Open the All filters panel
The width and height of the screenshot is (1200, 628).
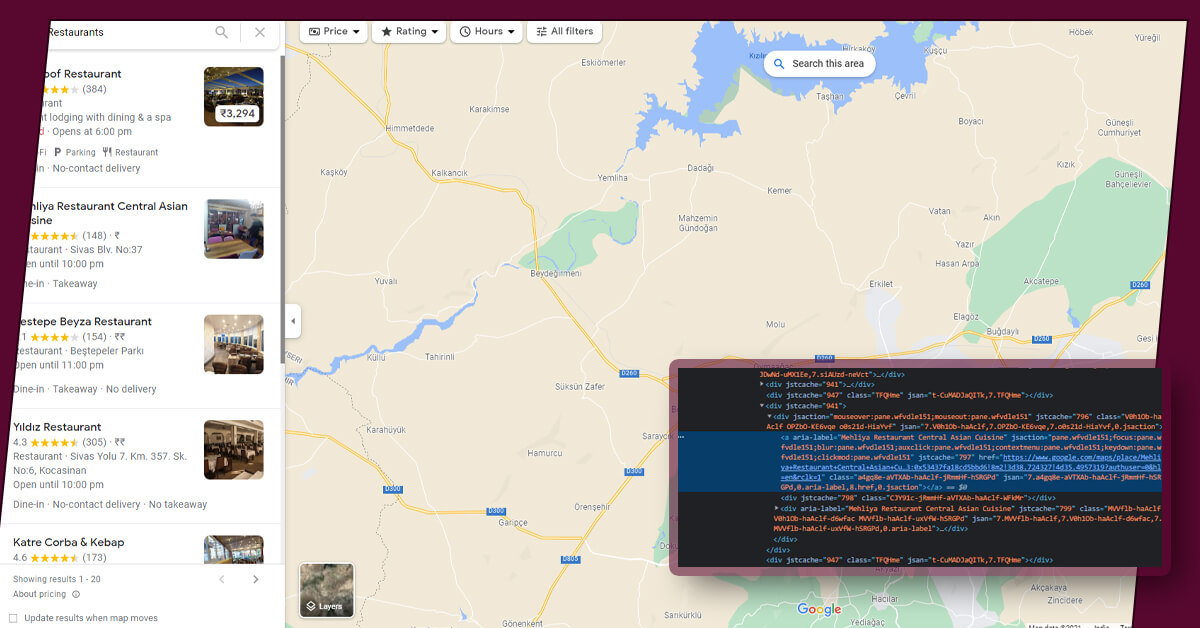tap(565, 32)
